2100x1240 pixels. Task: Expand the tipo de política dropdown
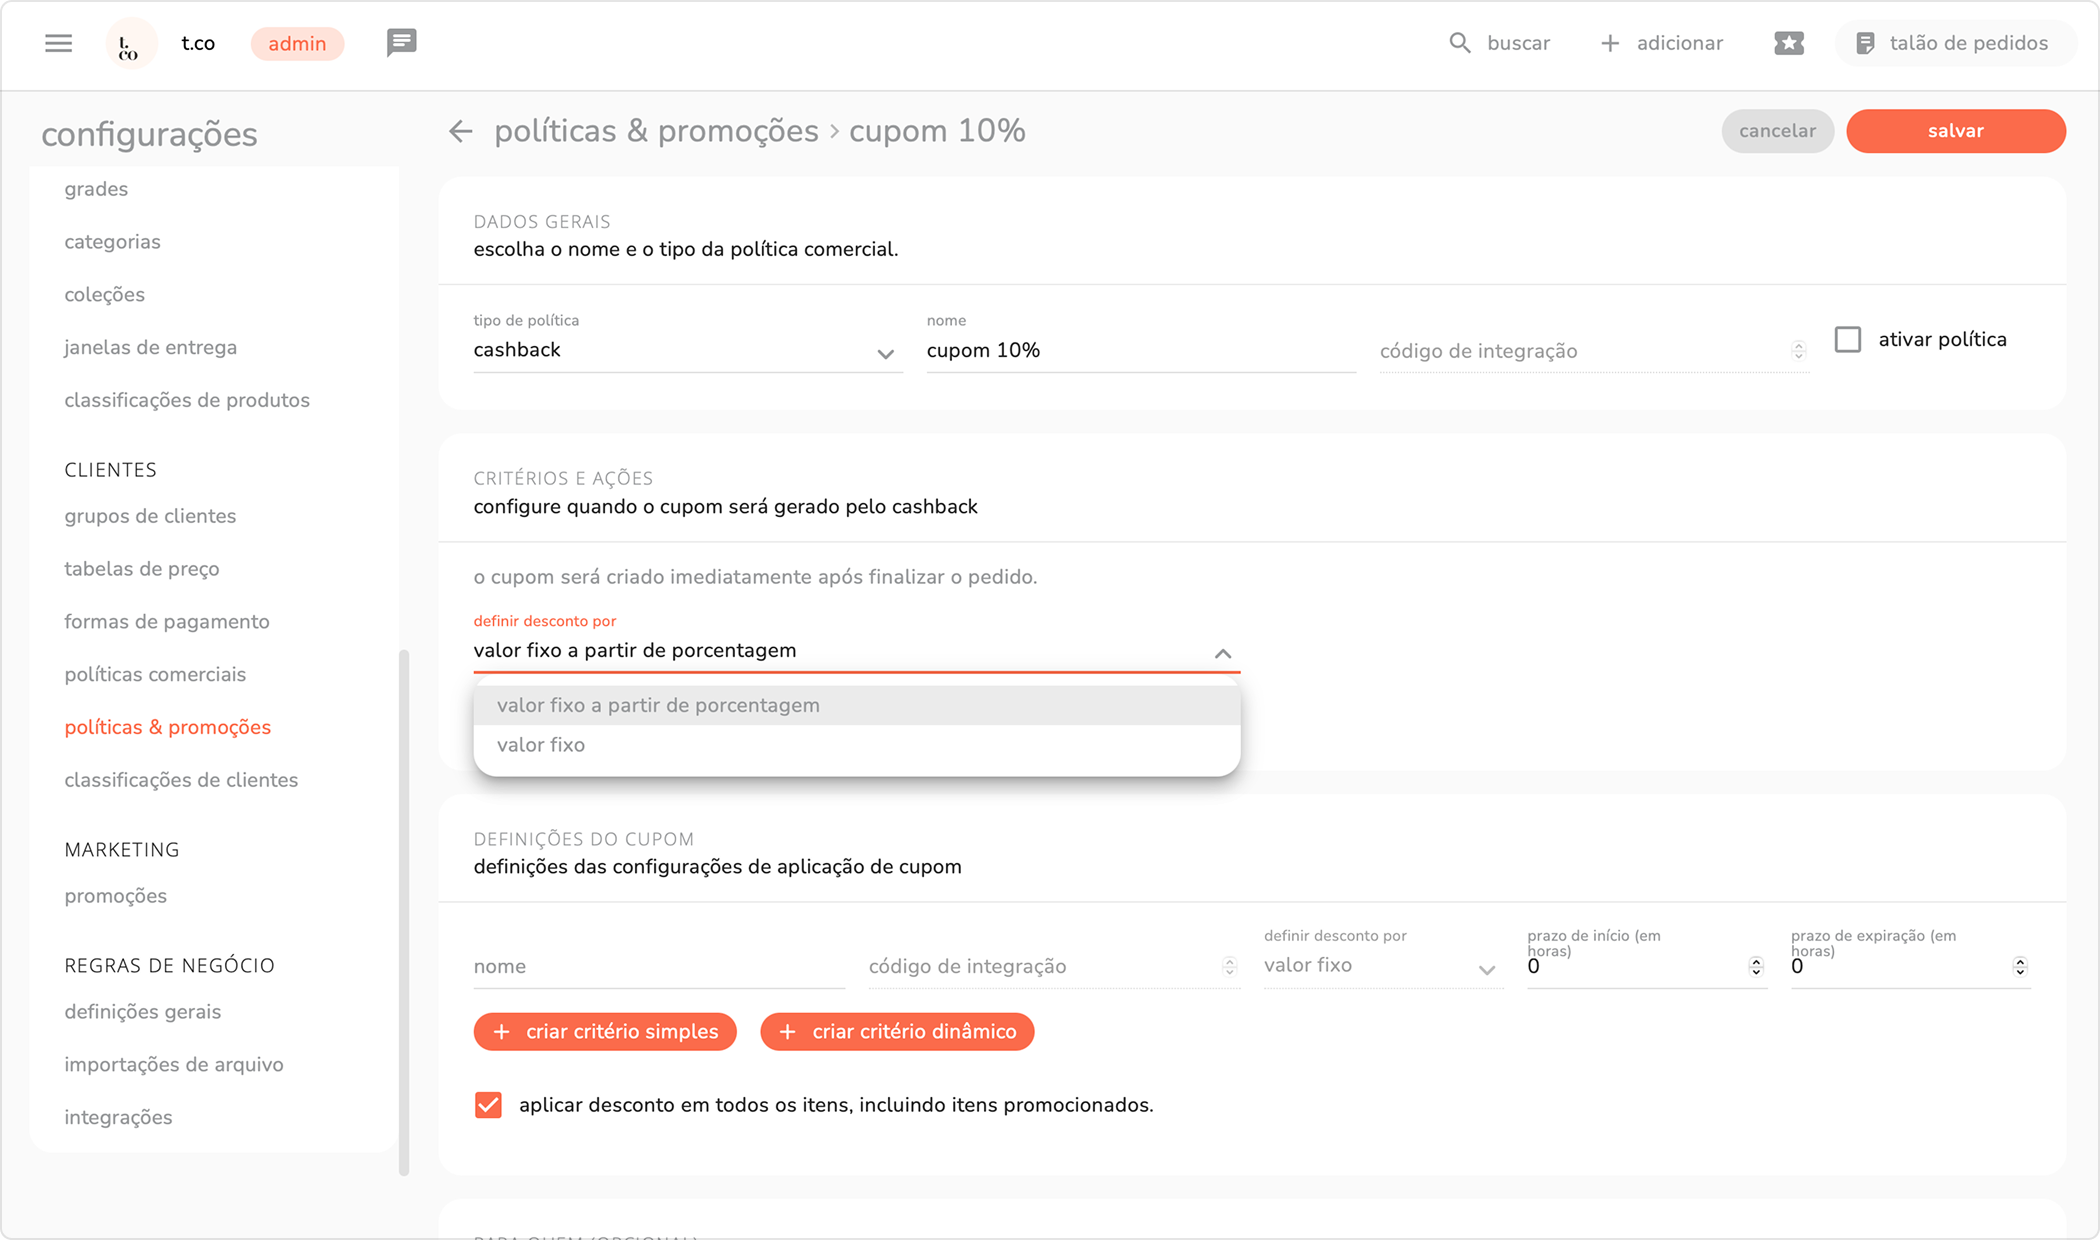click(x=885, y=352)
